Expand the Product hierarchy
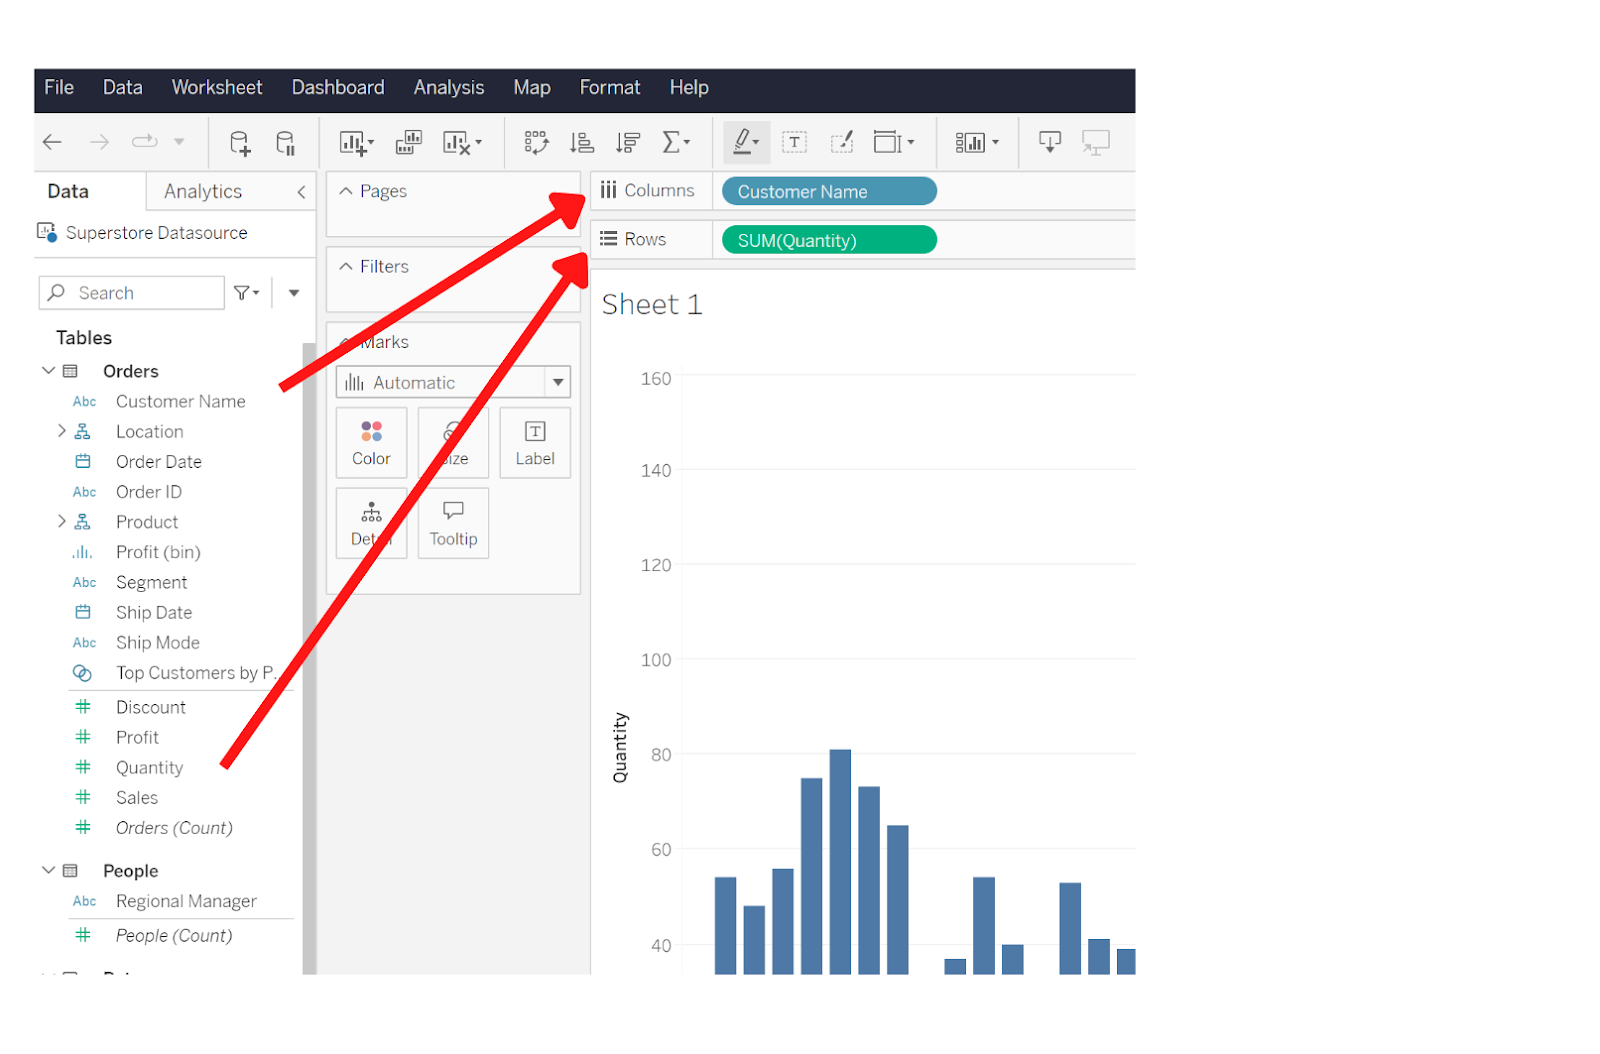 (61, 521)
